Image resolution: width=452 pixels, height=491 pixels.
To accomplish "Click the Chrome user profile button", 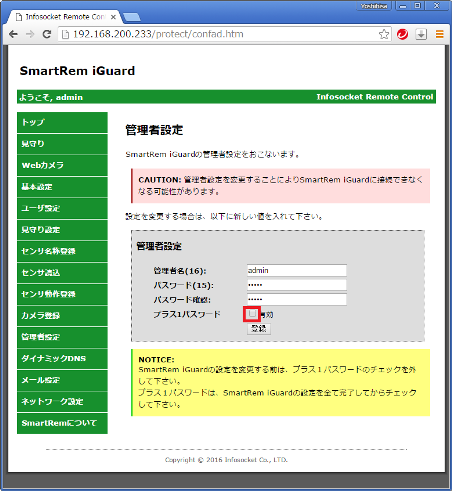I will 374,6.
